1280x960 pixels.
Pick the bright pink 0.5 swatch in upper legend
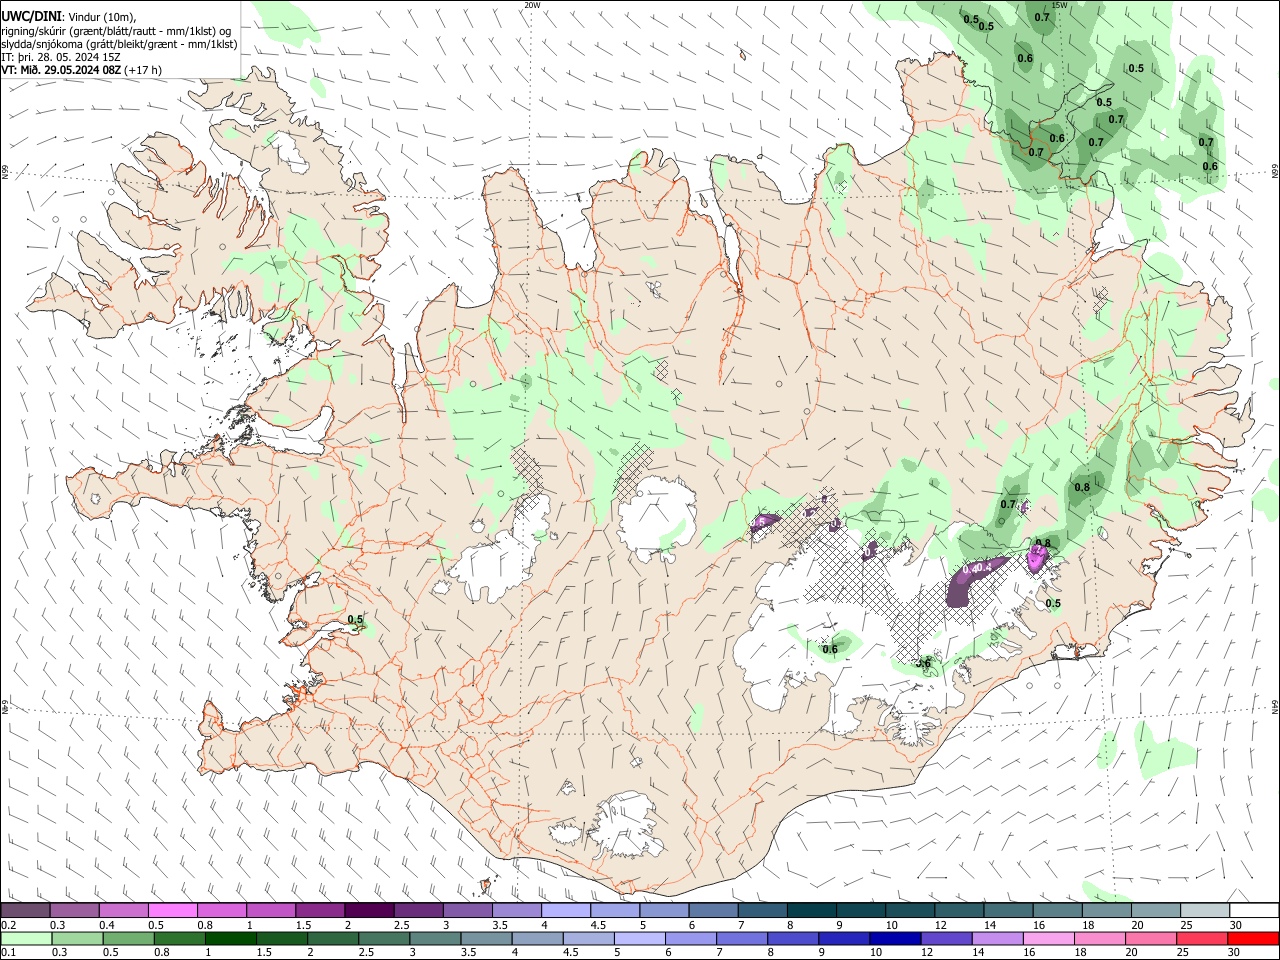172,911
